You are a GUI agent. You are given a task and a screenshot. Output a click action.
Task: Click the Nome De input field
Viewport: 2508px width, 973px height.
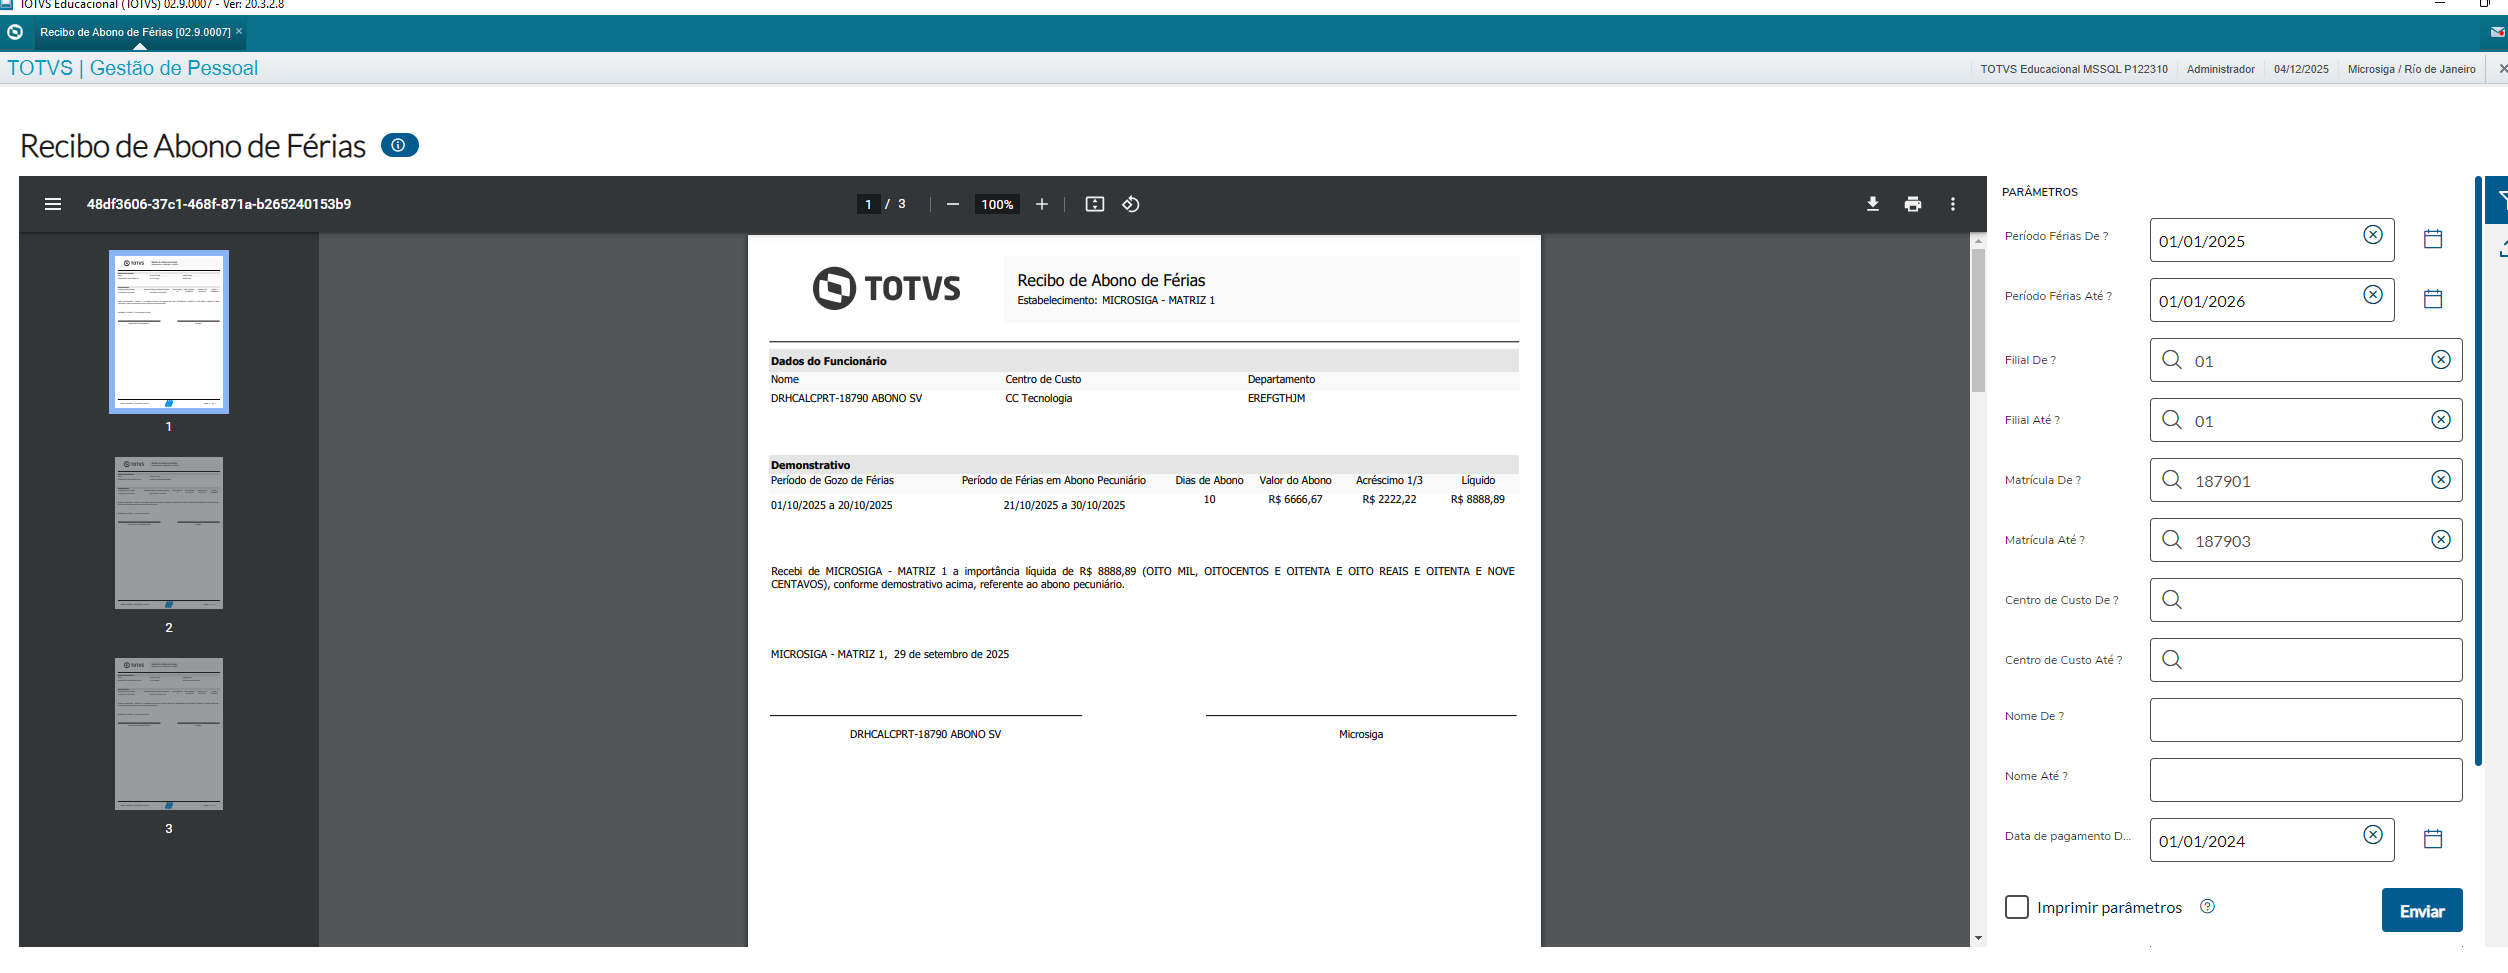click(2306, 720)
